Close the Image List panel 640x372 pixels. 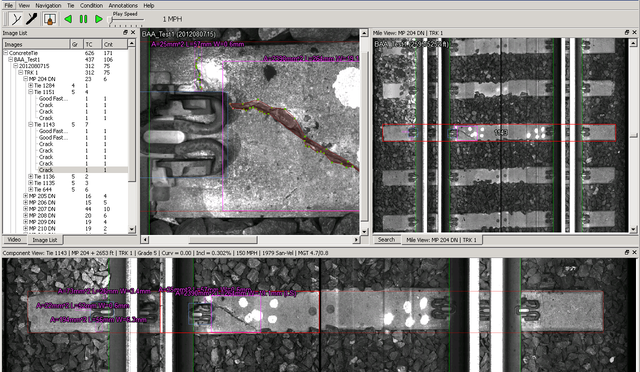[x=133, y=32]
